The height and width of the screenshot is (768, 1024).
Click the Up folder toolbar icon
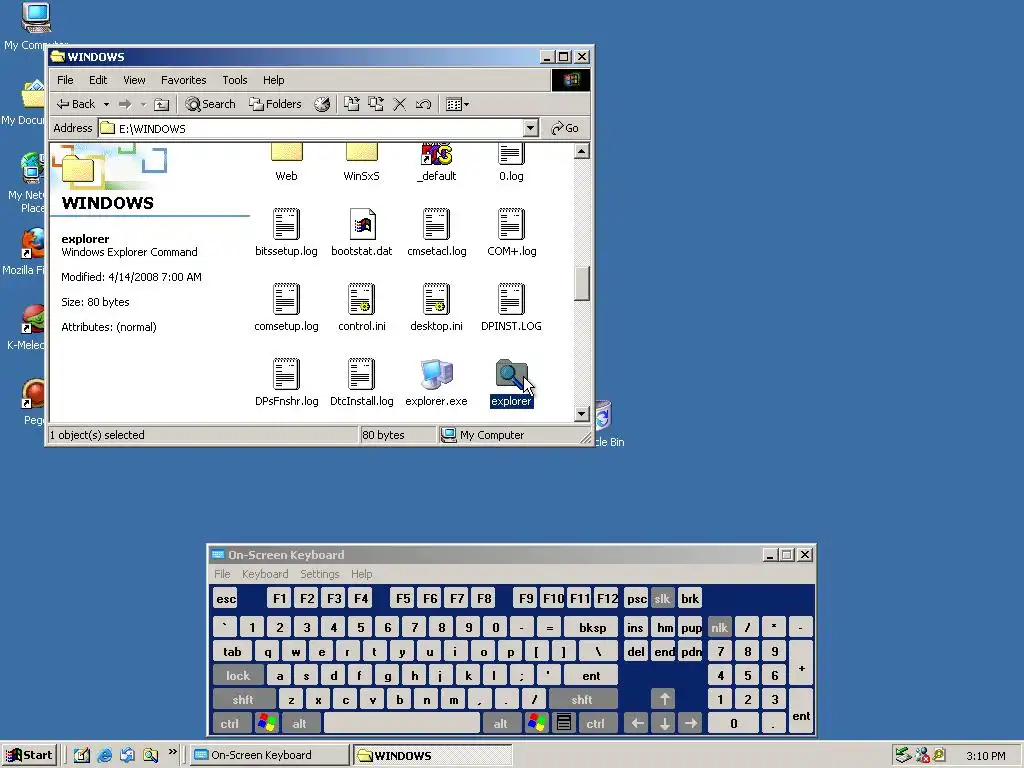pyautogui.click(x=161, y=104)
